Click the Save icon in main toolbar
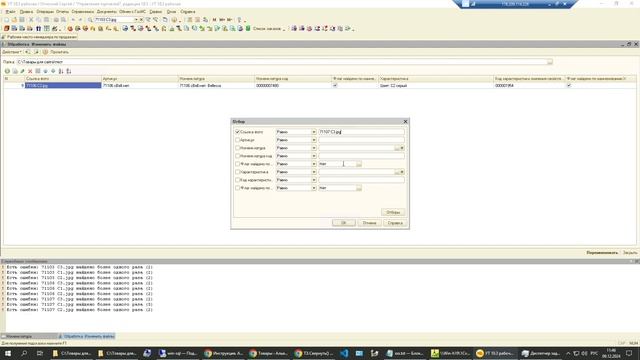This screenshot has width=640, height=360. click(x=22, y=20)
